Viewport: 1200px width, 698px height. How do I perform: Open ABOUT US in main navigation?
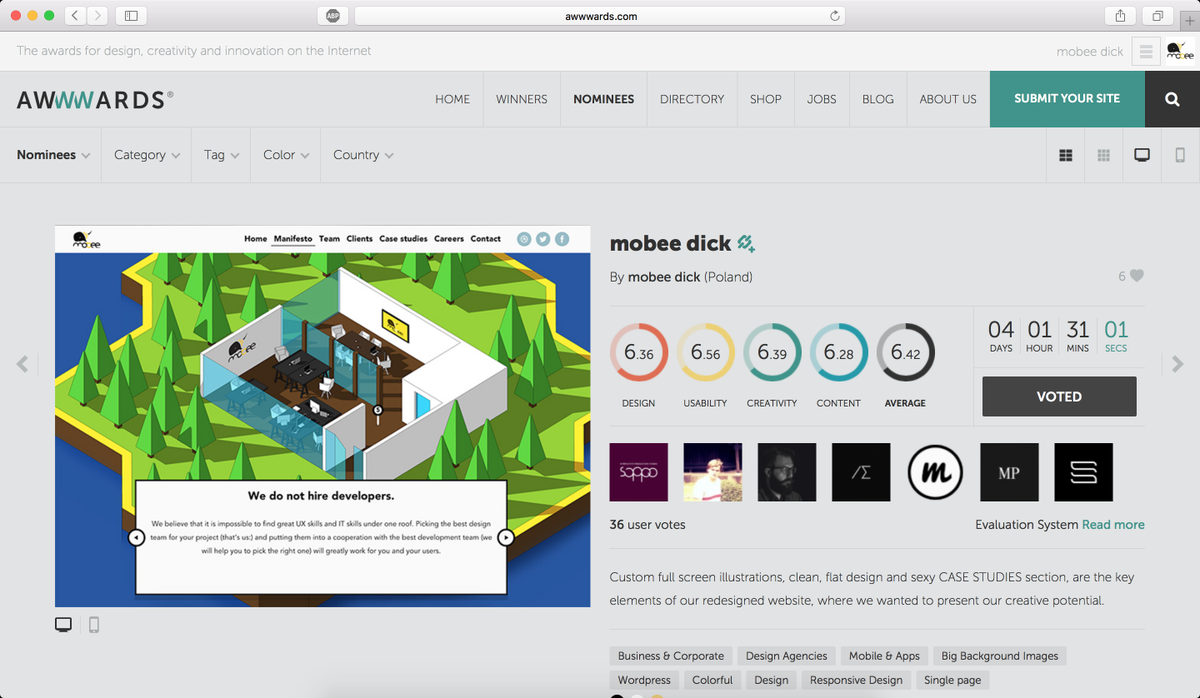[x=948, y=99]
